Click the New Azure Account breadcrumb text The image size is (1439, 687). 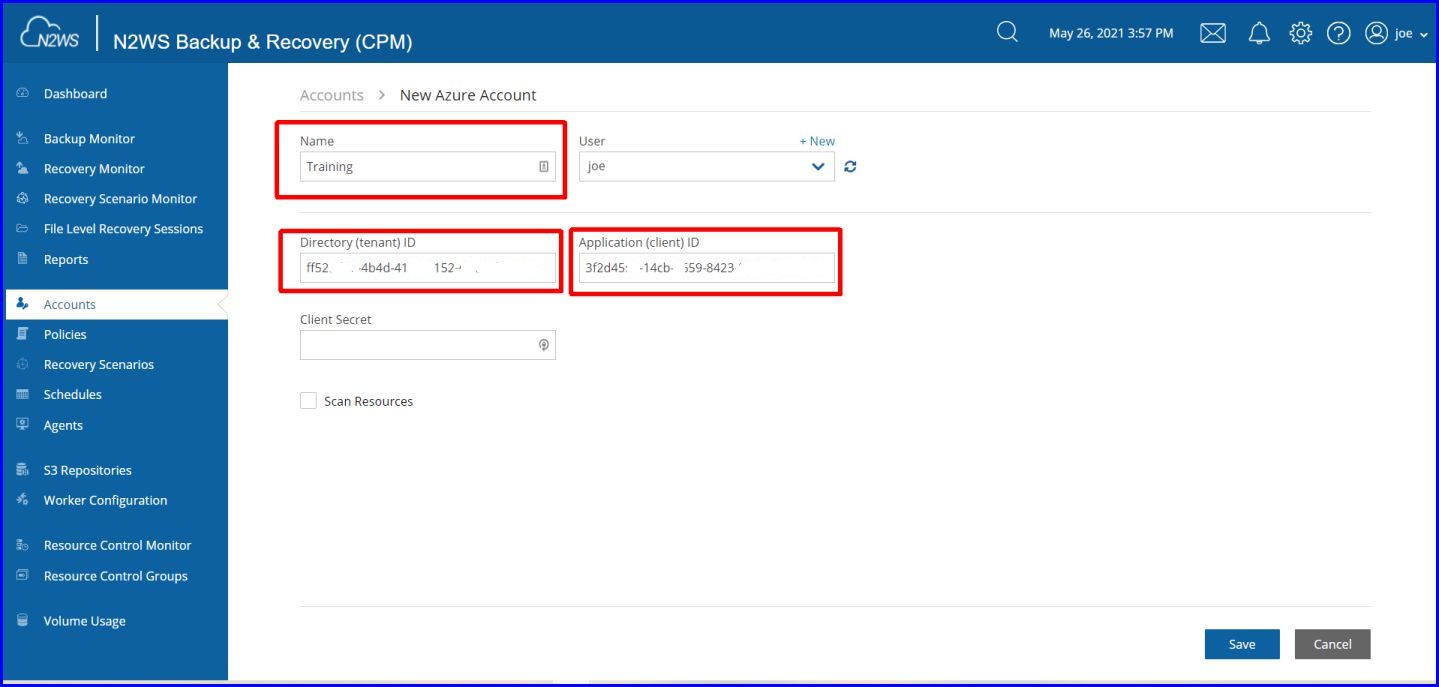coord(468,95)
